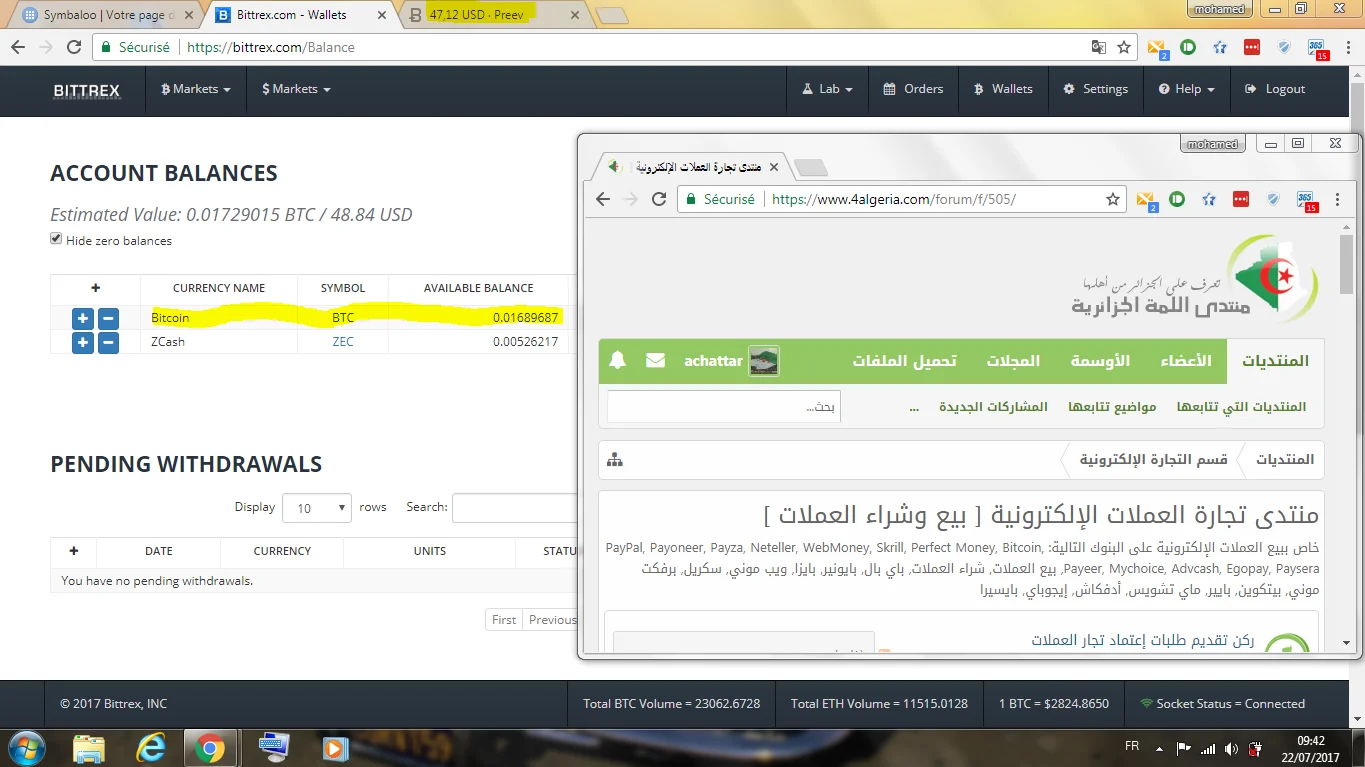The image size is (1365, 767).
Task: Open the translate icon in Bittrex address bar
Action: pyautogui.click(x=1099, y=47)
